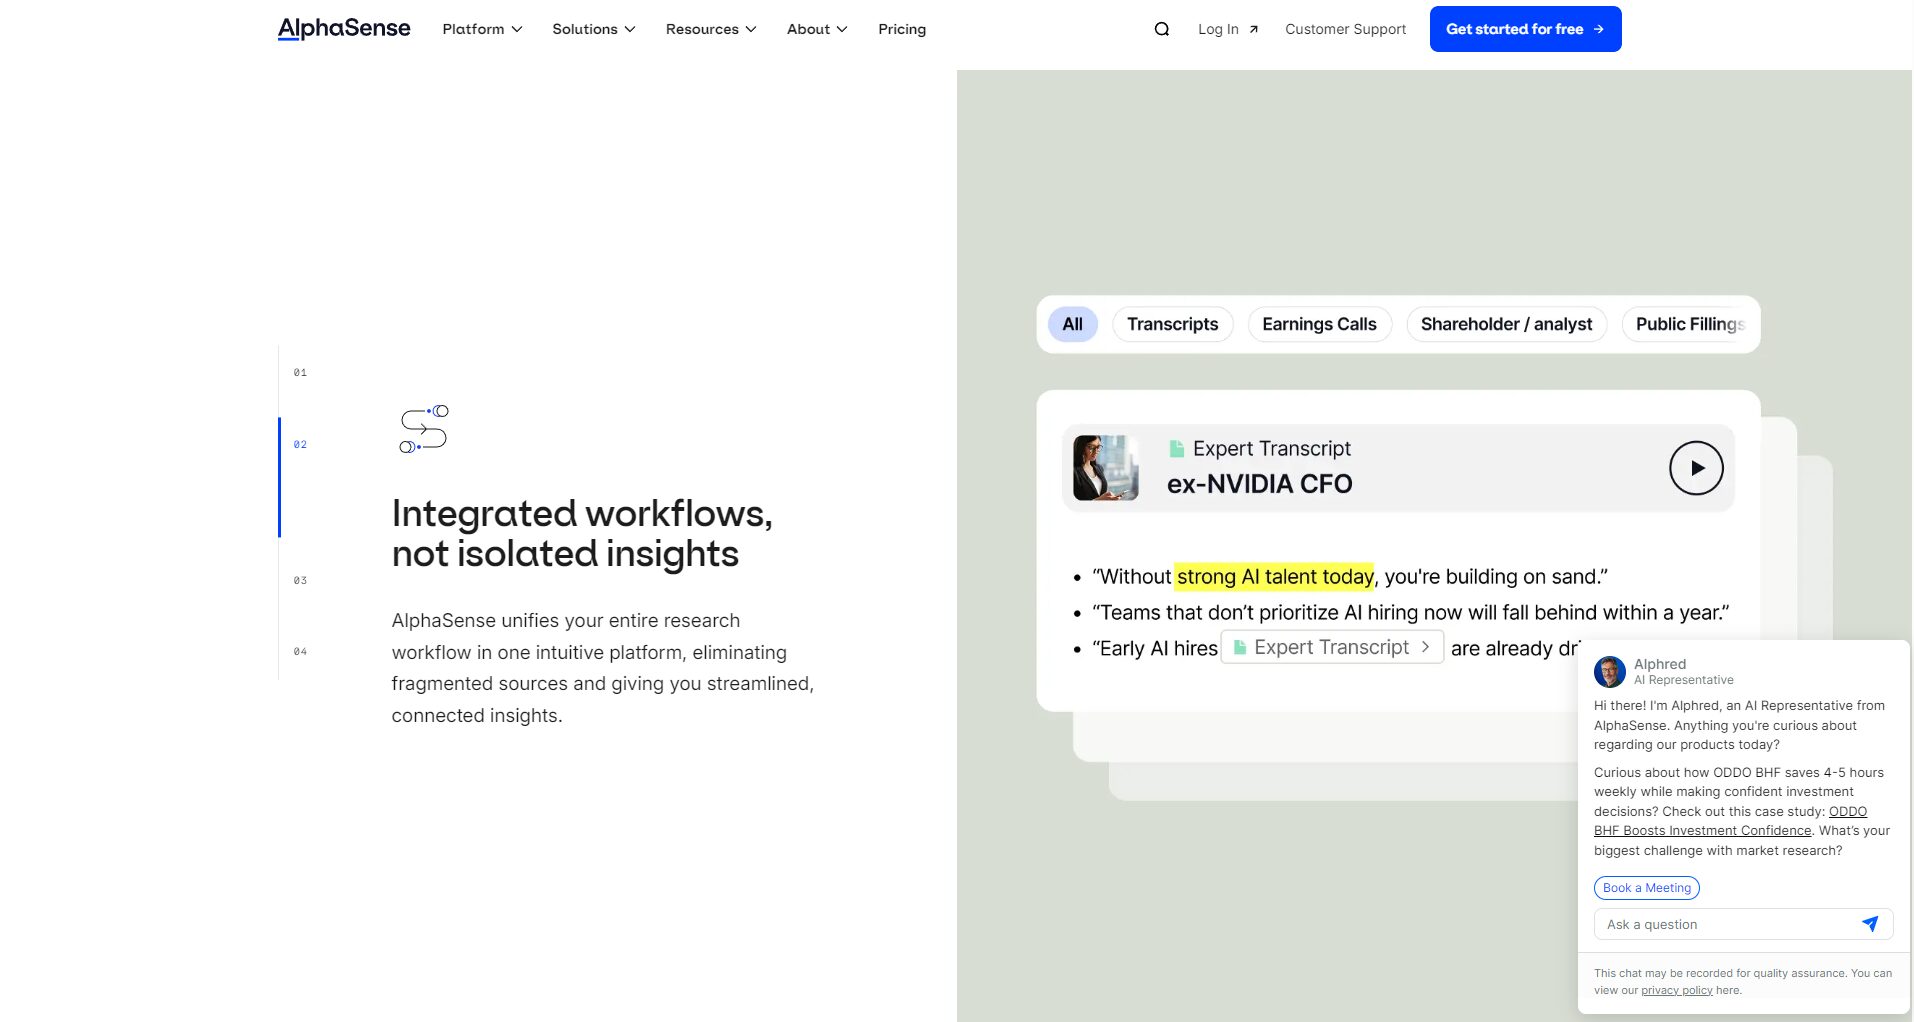Click the Book a Meeting button
1914x1022 pixels.
(1646, 888)
